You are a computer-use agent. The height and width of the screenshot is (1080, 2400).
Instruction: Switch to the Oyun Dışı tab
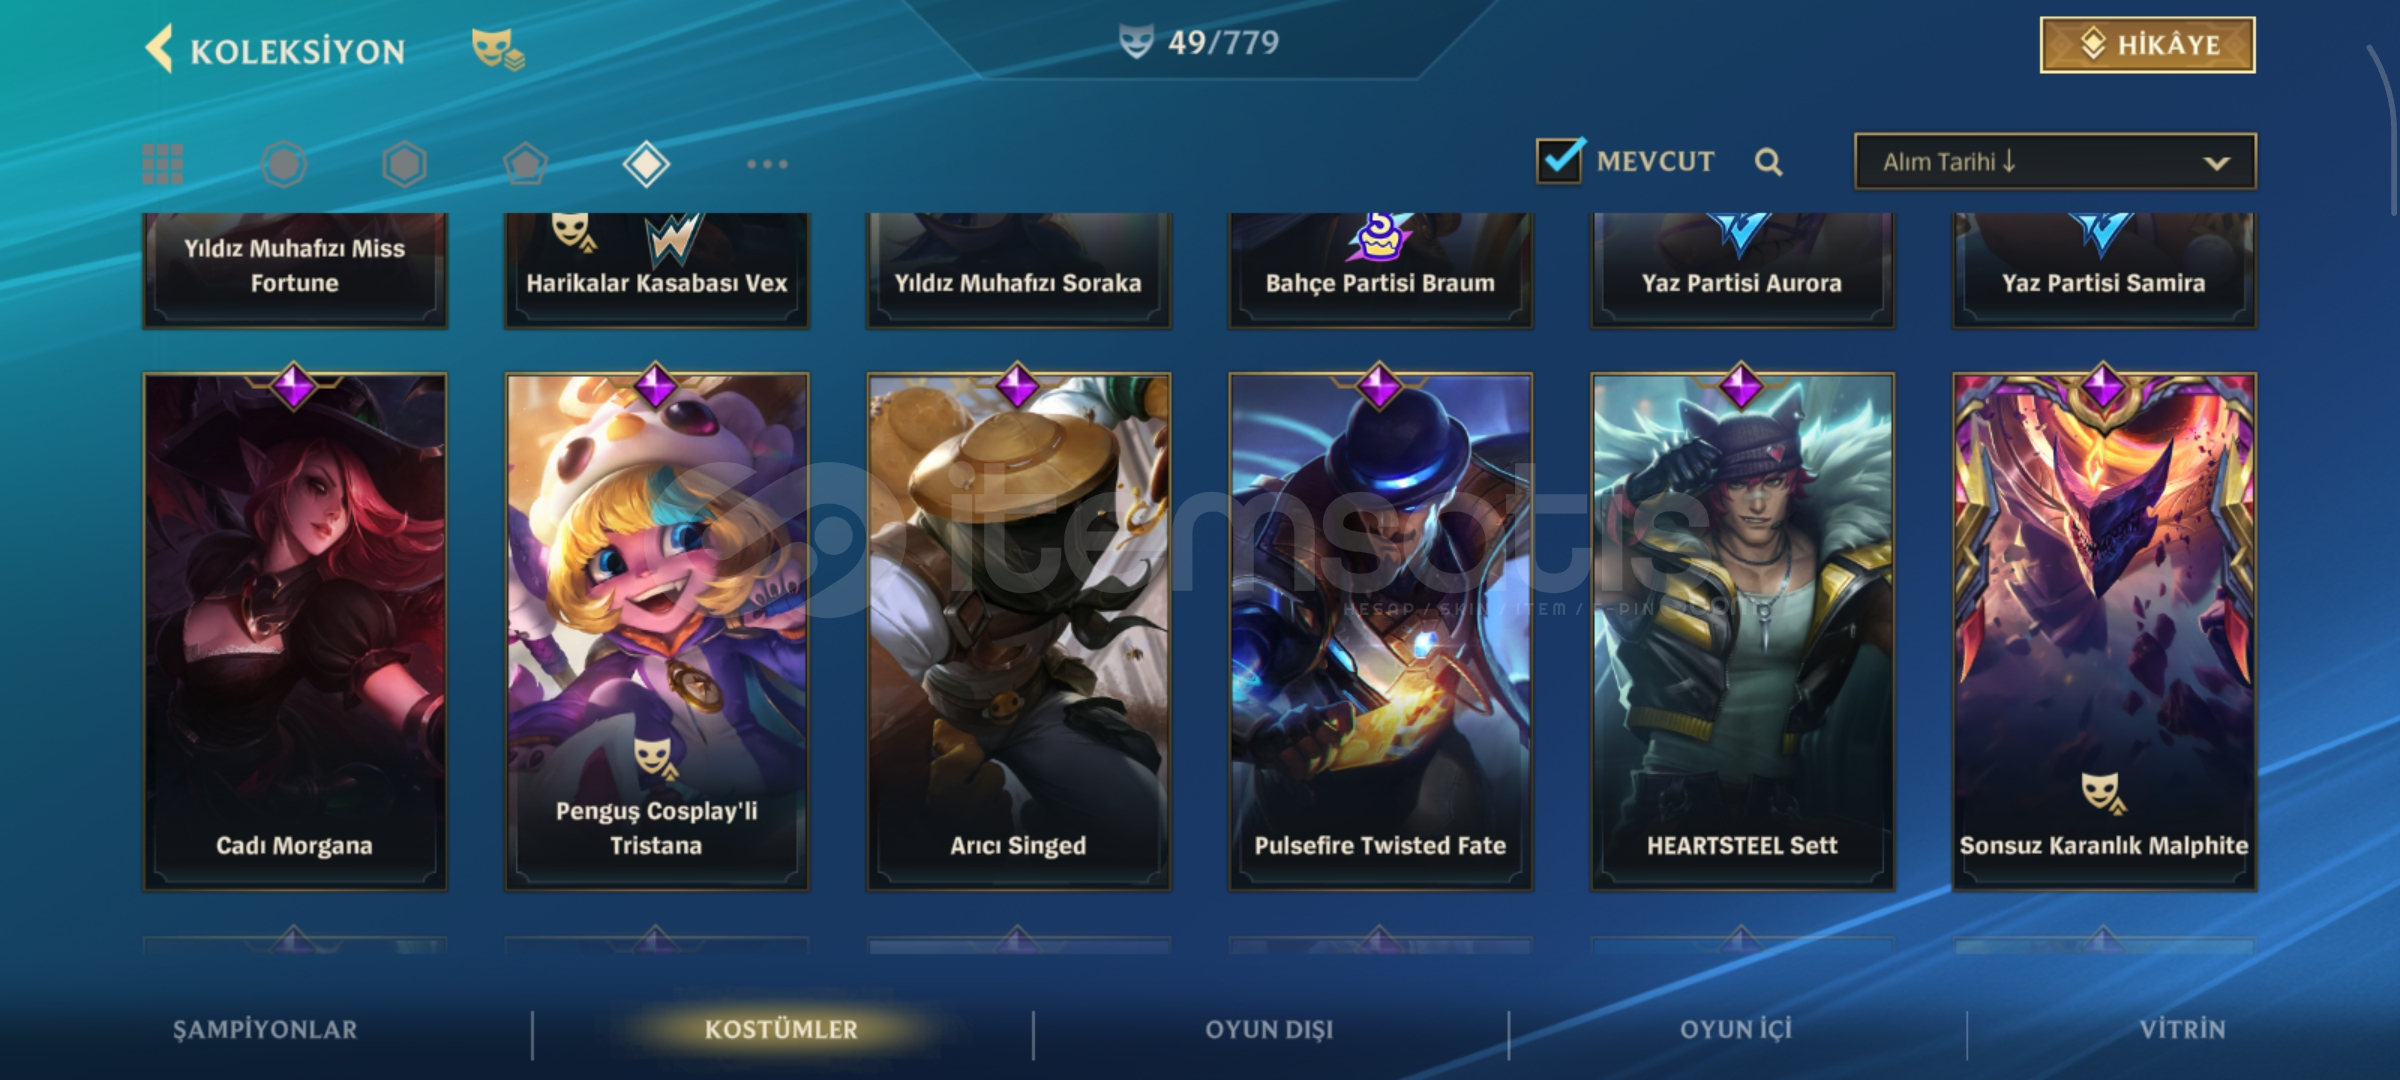click(x=1269, y=1030)
